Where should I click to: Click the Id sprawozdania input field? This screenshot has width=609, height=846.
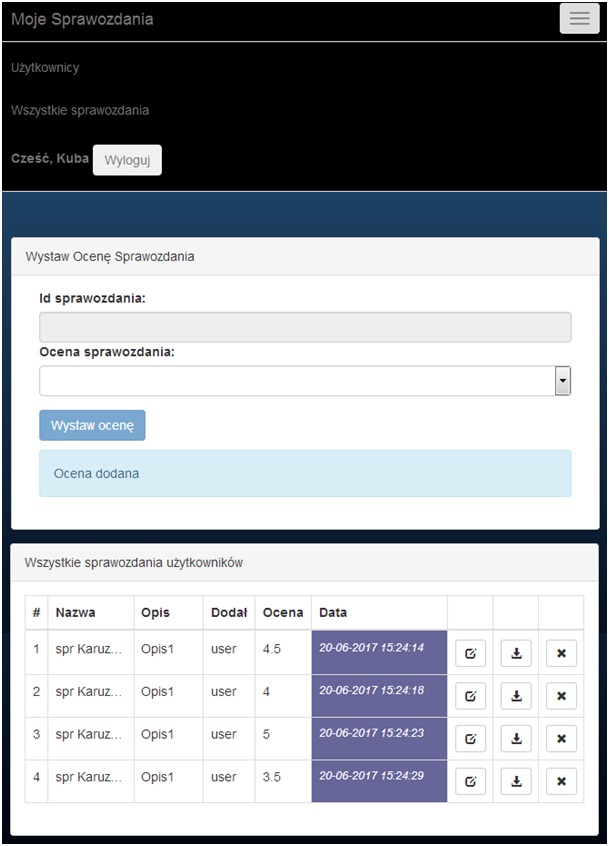305,327
